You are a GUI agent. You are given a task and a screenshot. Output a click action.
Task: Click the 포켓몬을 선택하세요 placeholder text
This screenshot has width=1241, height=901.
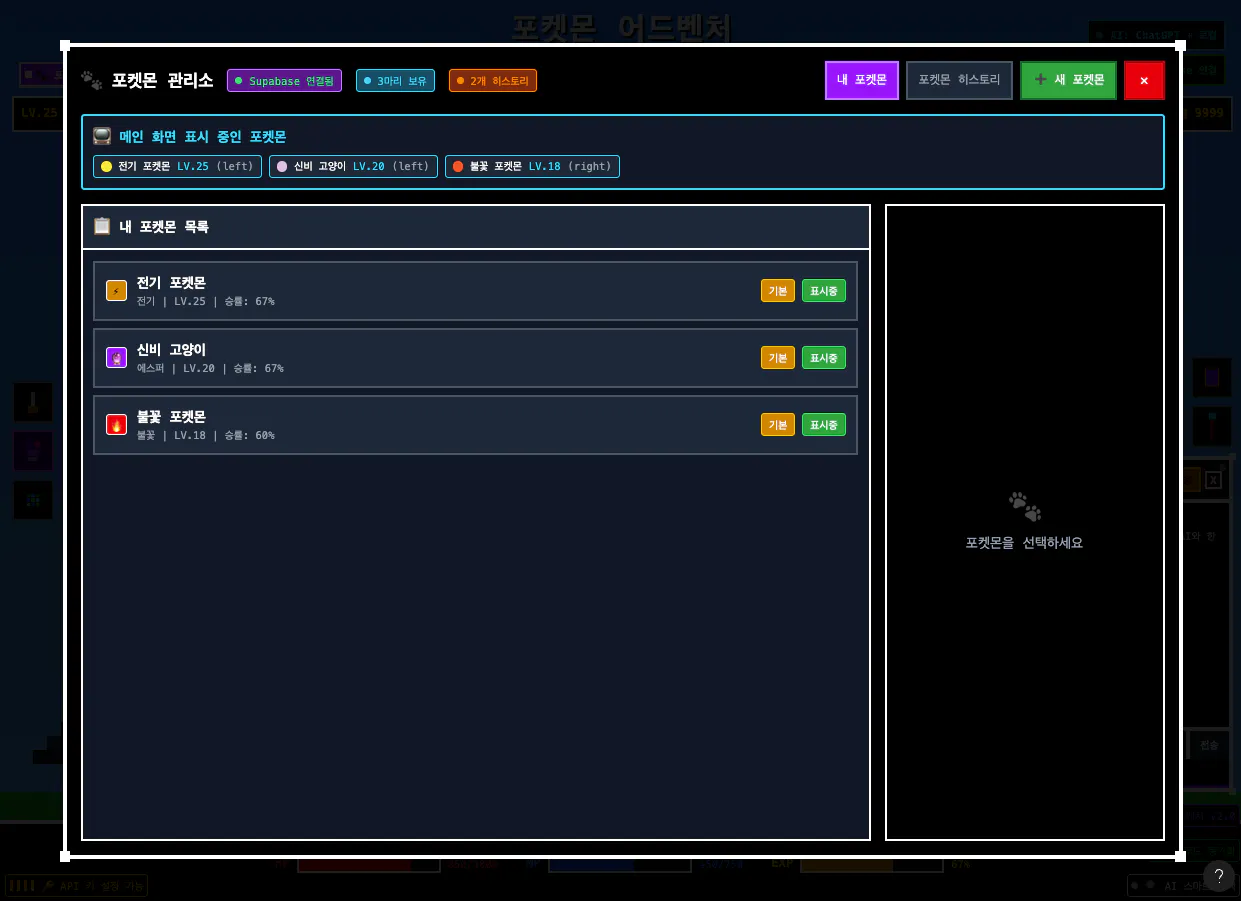pyautogui.click(x=1024, y=543)
